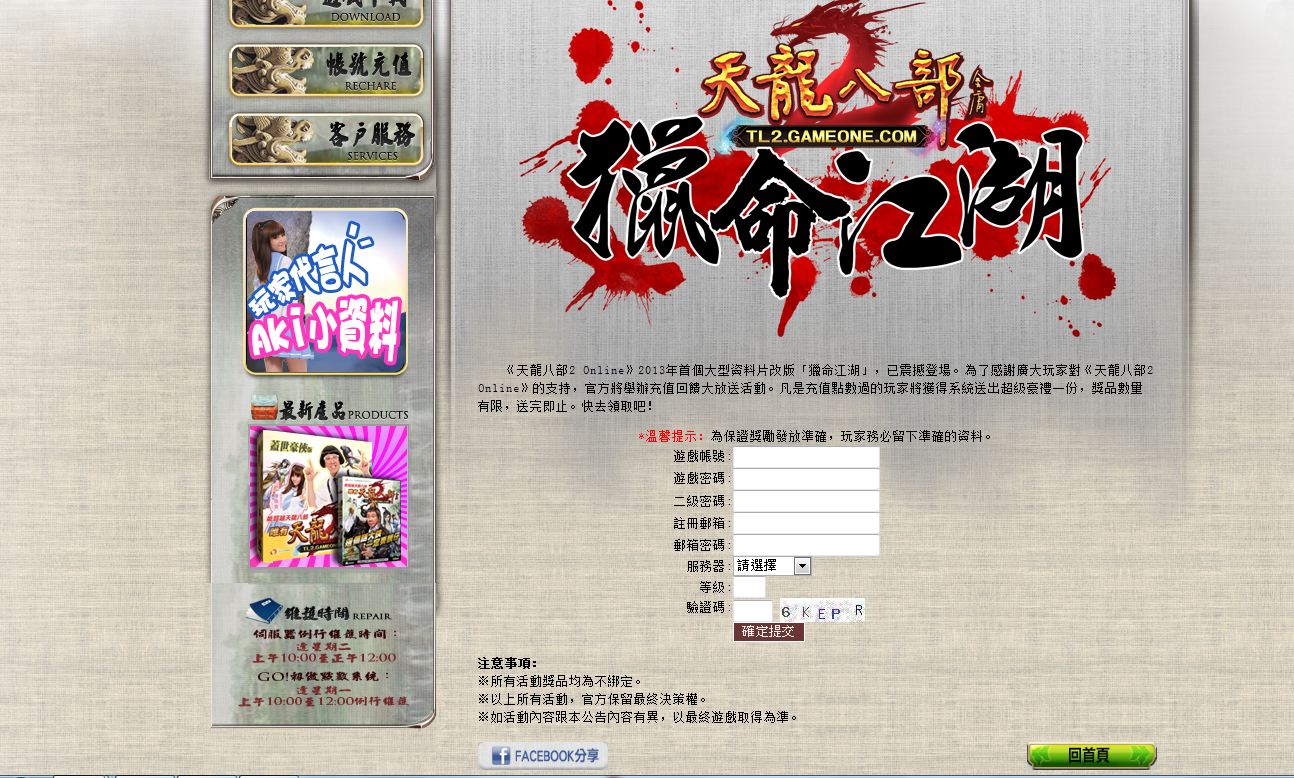The height and width of the screenshot is (778, 1294).
Task: Select the Download menu button at top
Action: 327,12
